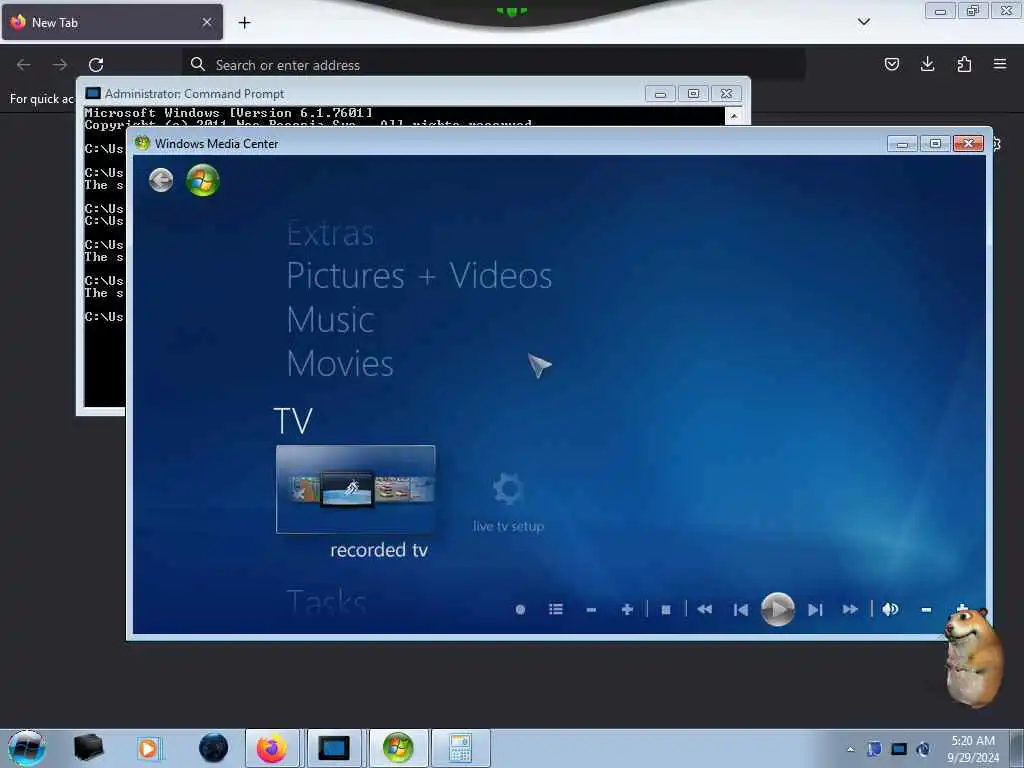The height and width of the screenshot is (768, 1024).
Task: Fast forward playback in Media Center
Action: tap(850, 609)
